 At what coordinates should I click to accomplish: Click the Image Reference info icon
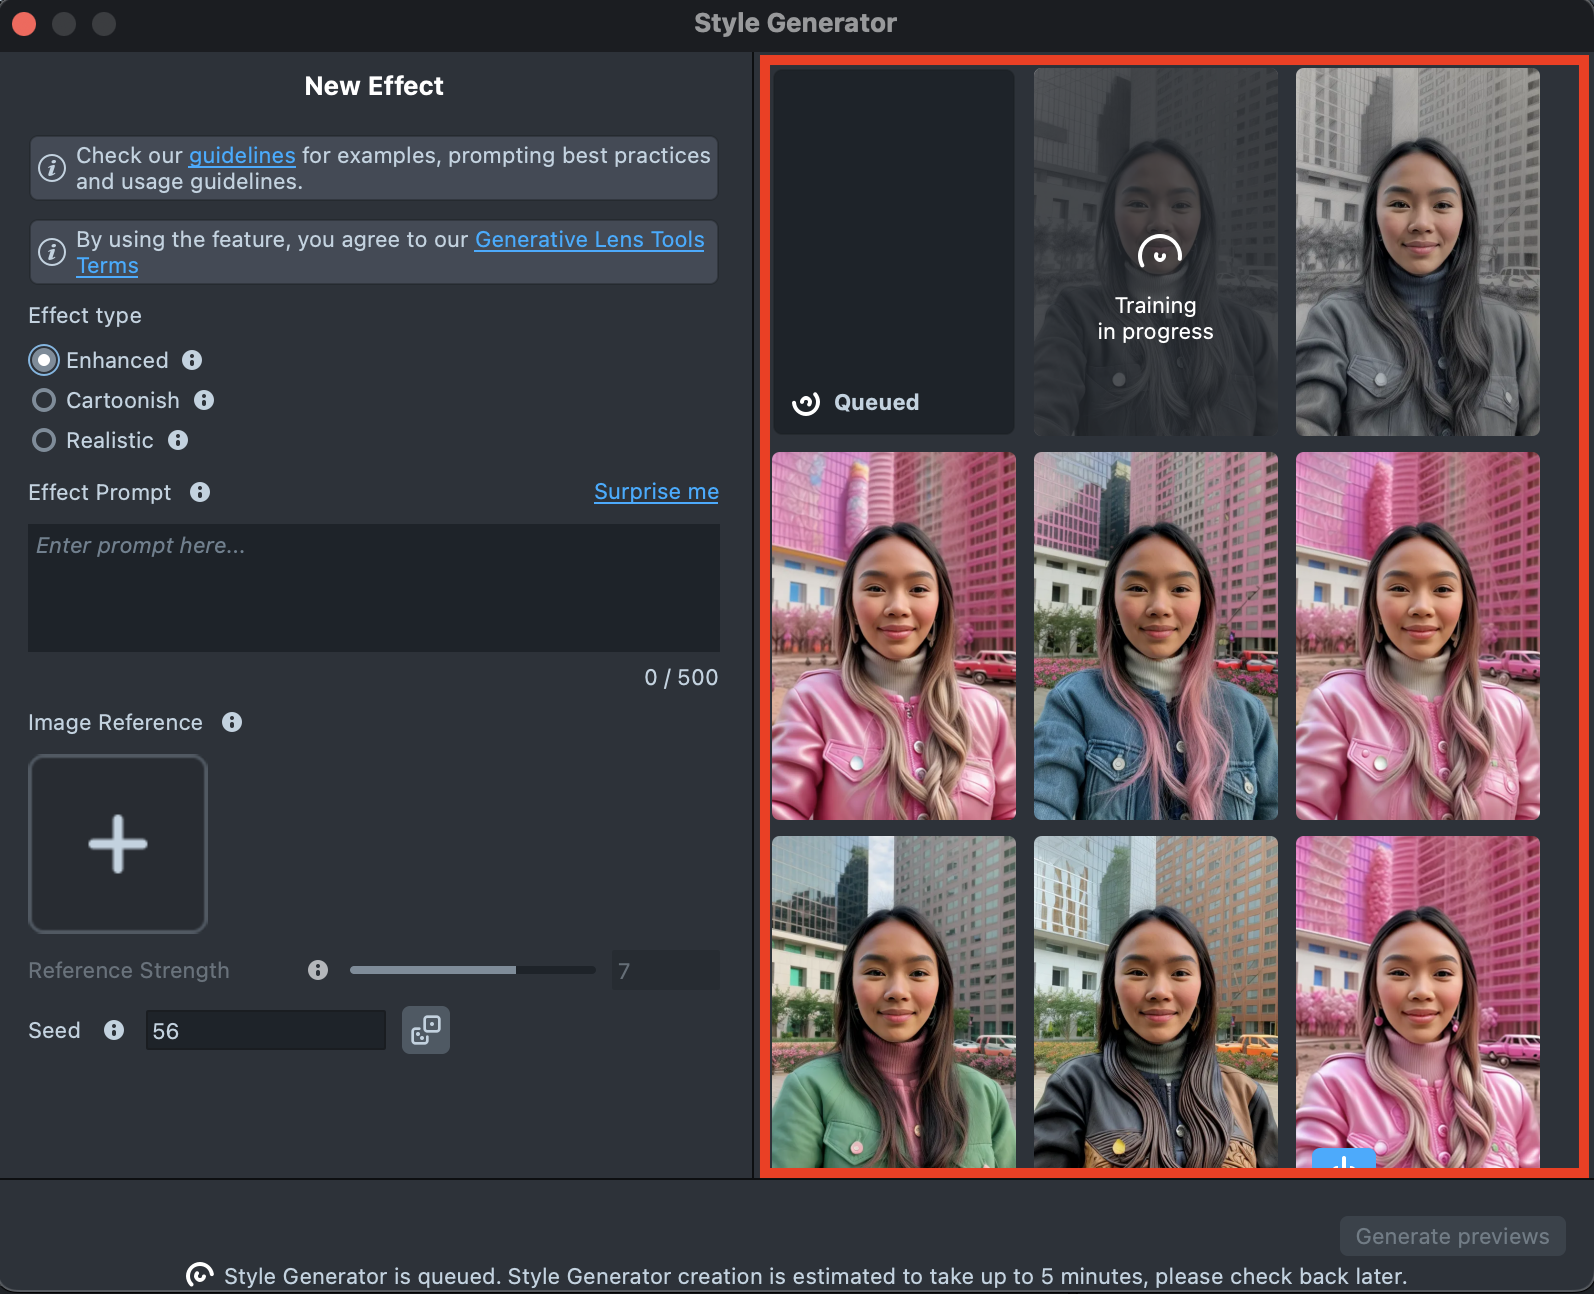[232, 722]
